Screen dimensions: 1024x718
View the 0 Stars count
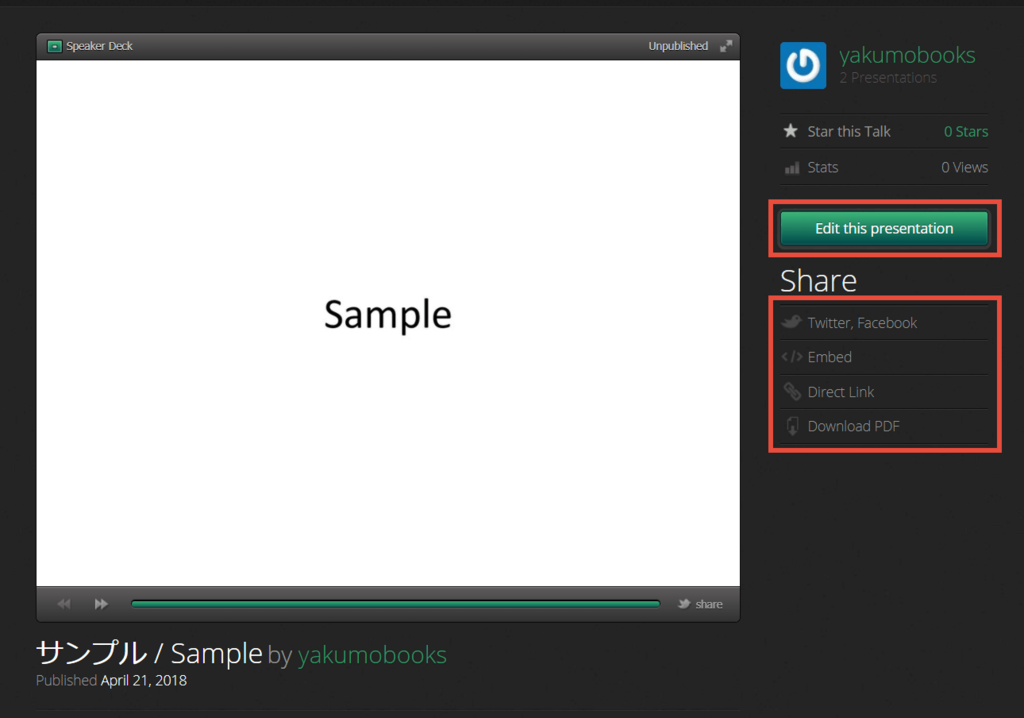click(x=966, y=131)
